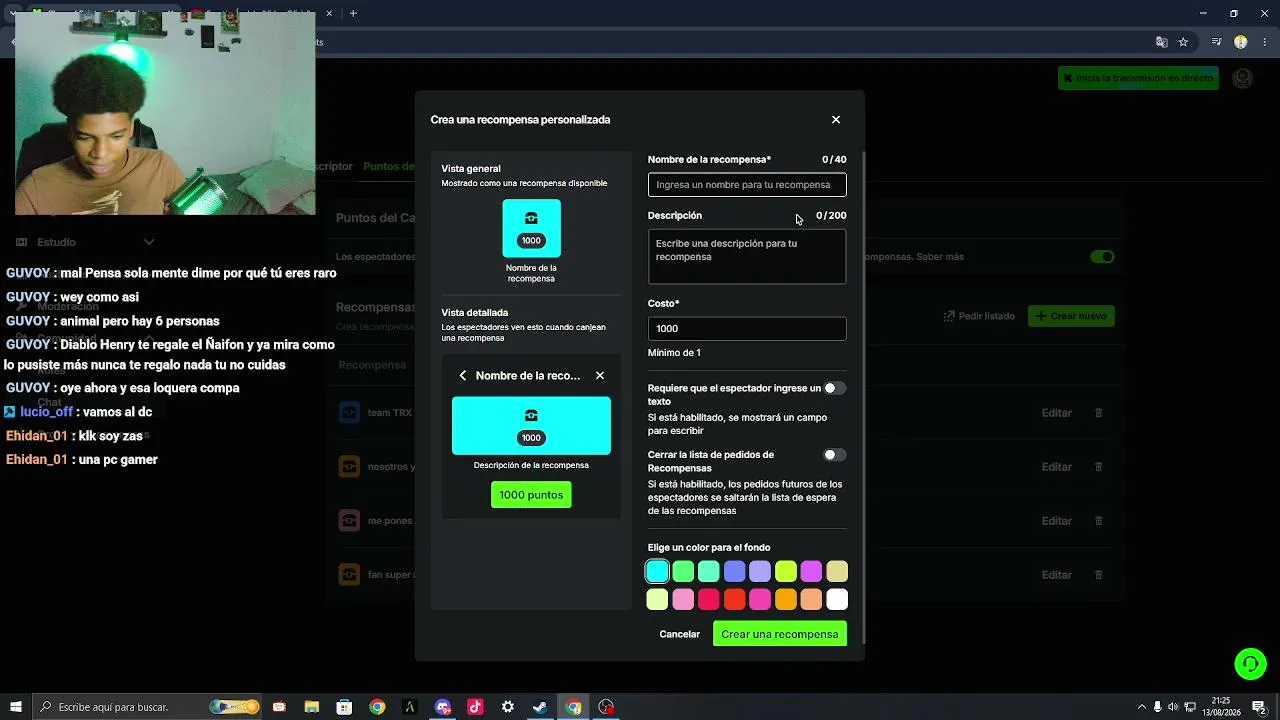Select the periwinkle blue swatch

(x=734, y=571)
